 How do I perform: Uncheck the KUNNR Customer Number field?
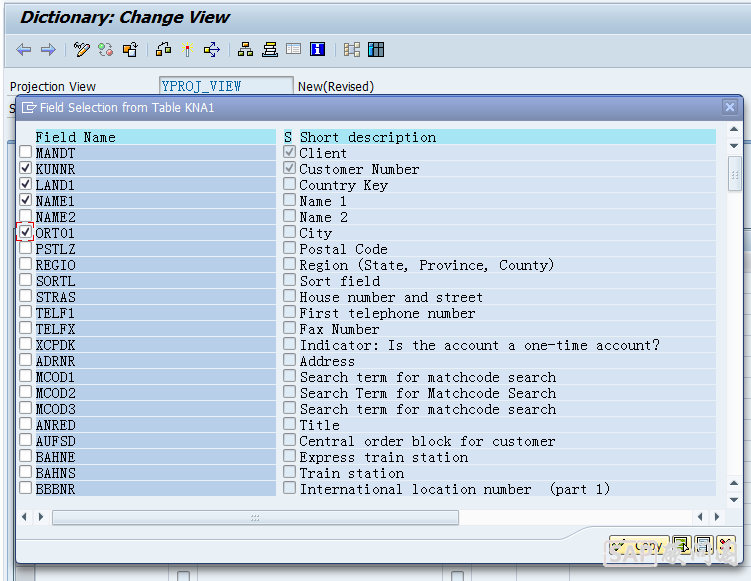pyautogui.click(x=25, y=169)
